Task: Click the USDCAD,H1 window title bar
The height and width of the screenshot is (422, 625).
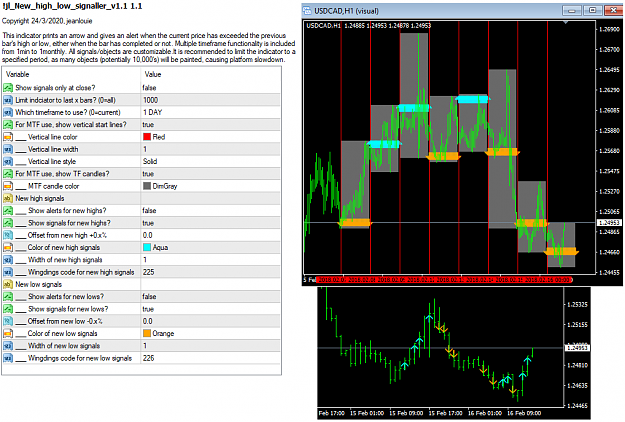Action: (462, 10)
